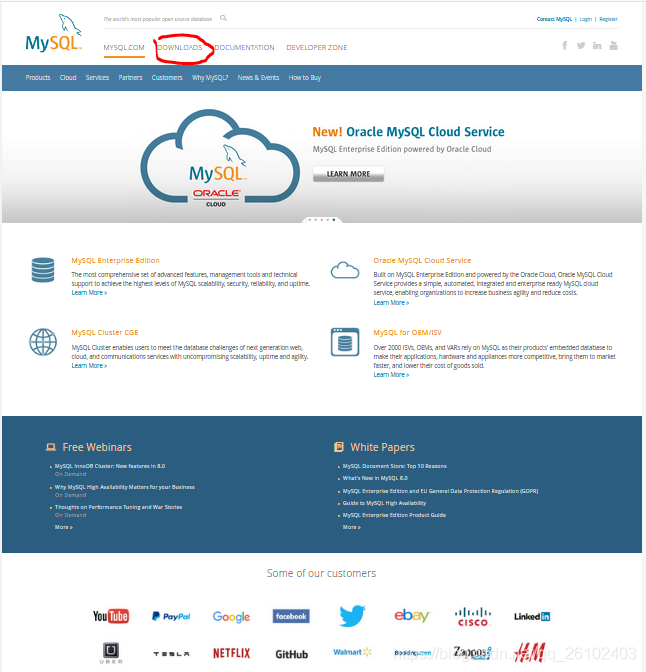Open the Cloud menu item
The width and height of the screenshot is (646, 672).
[x=68, y=78]
